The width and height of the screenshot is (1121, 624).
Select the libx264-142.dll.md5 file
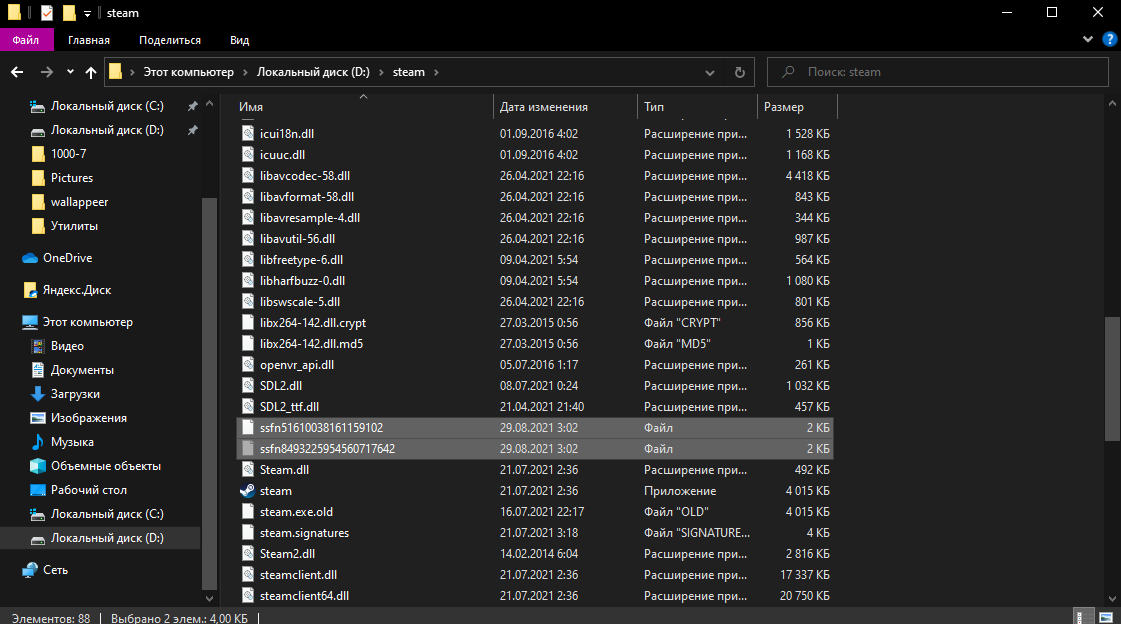(535, 344)
